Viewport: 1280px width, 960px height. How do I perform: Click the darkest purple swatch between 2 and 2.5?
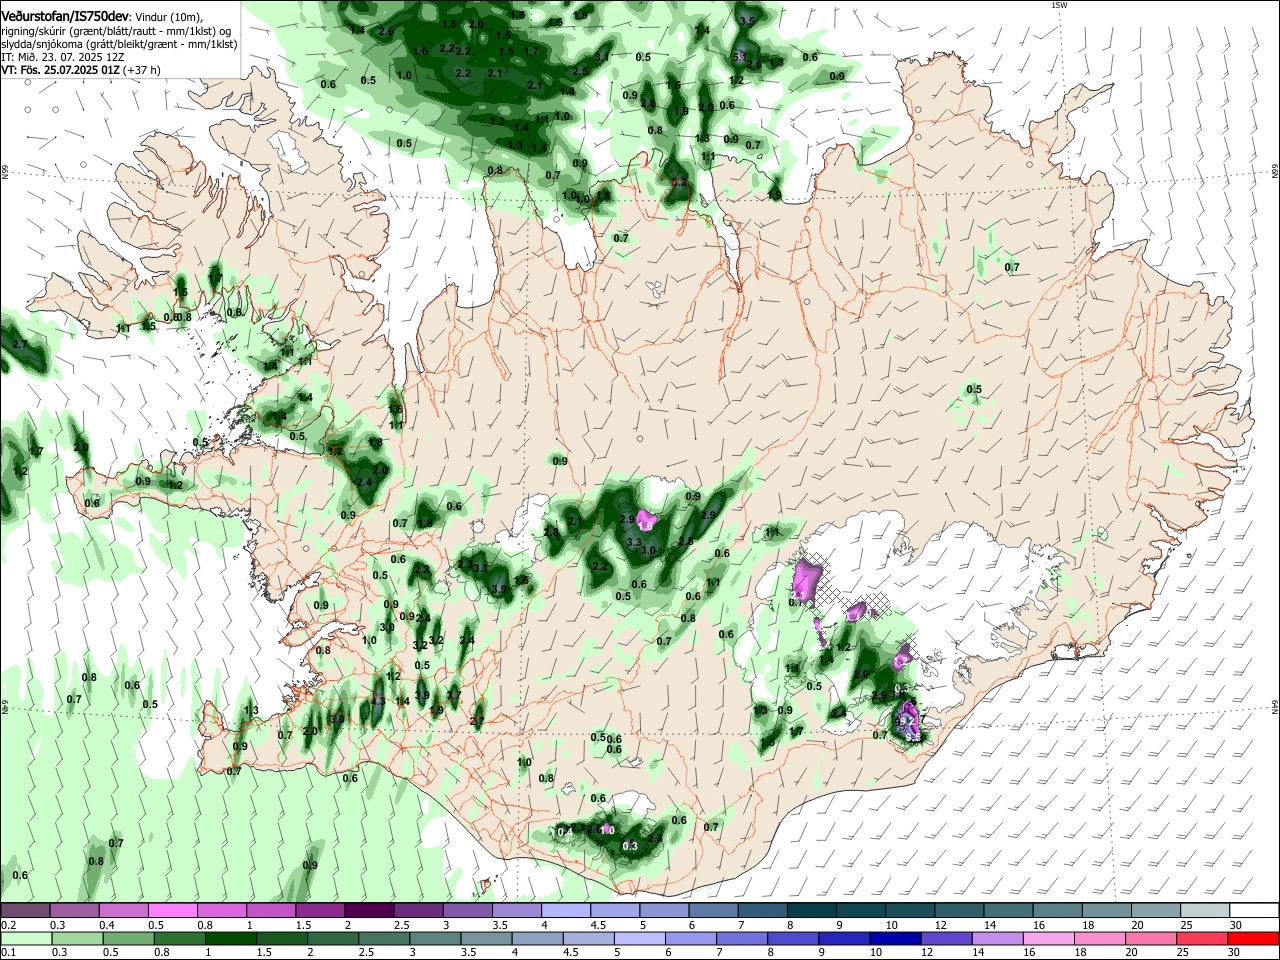[x=369, y=911]
